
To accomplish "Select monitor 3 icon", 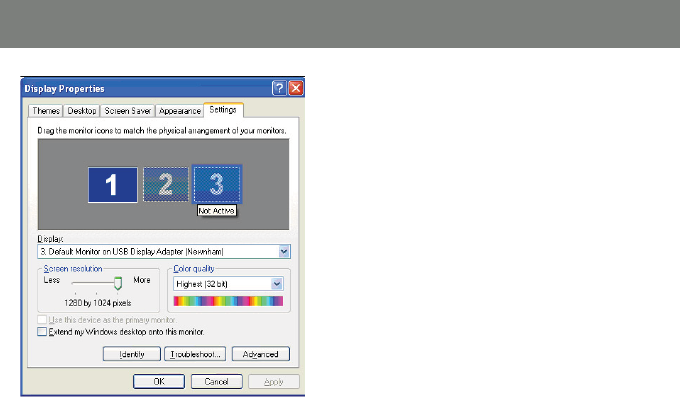I will [x=217, y=184].
